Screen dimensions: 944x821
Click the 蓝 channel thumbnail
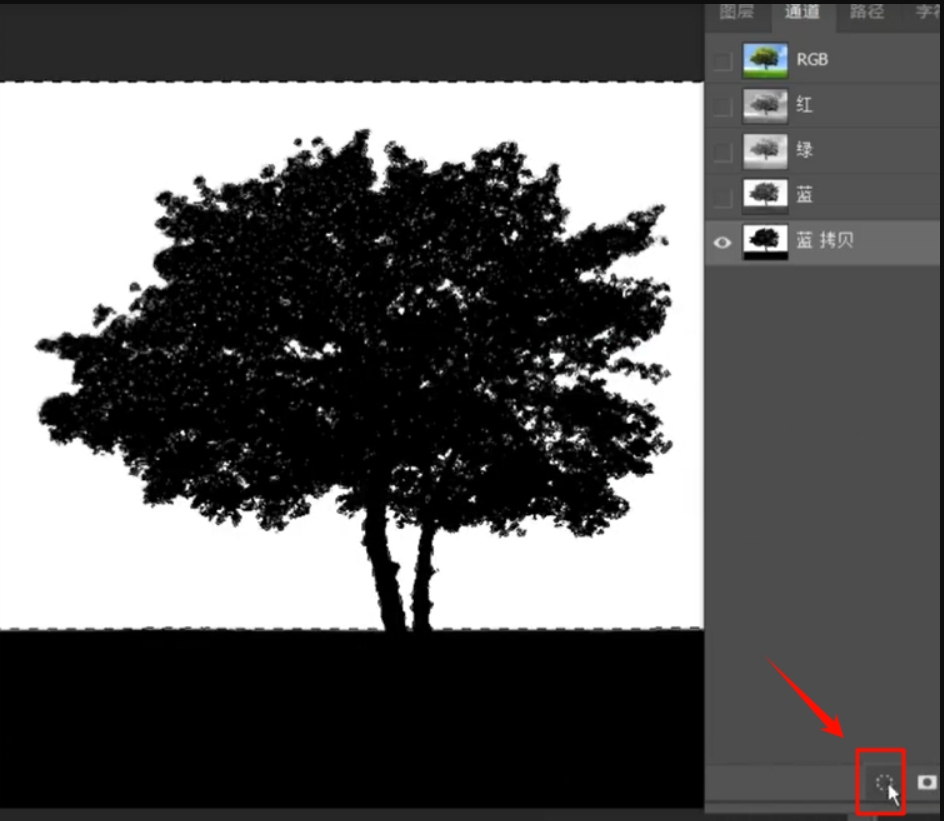click(765, 195)
